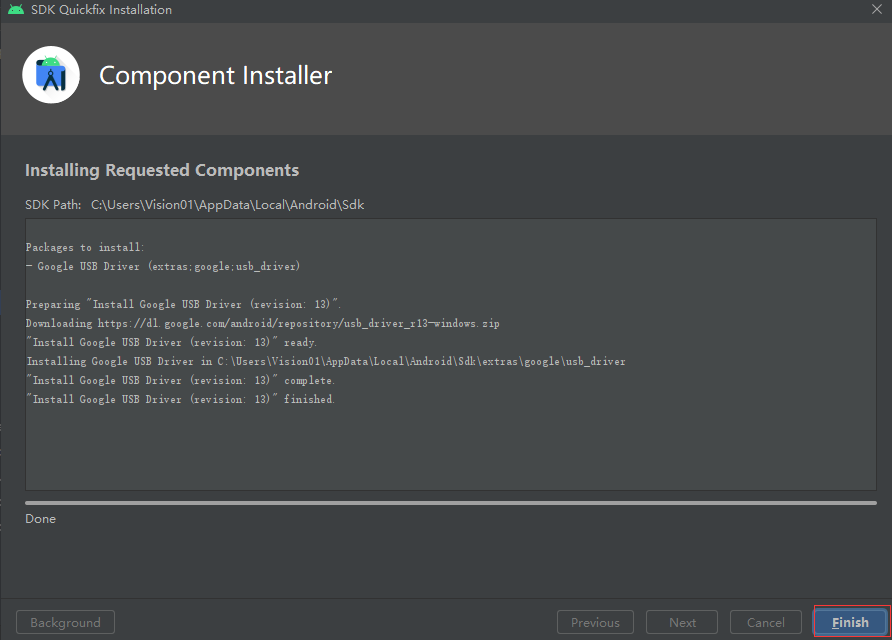Viewport: 892px width, 640px height.
Task: Click the installation progress bar
Action: point(450,503)
